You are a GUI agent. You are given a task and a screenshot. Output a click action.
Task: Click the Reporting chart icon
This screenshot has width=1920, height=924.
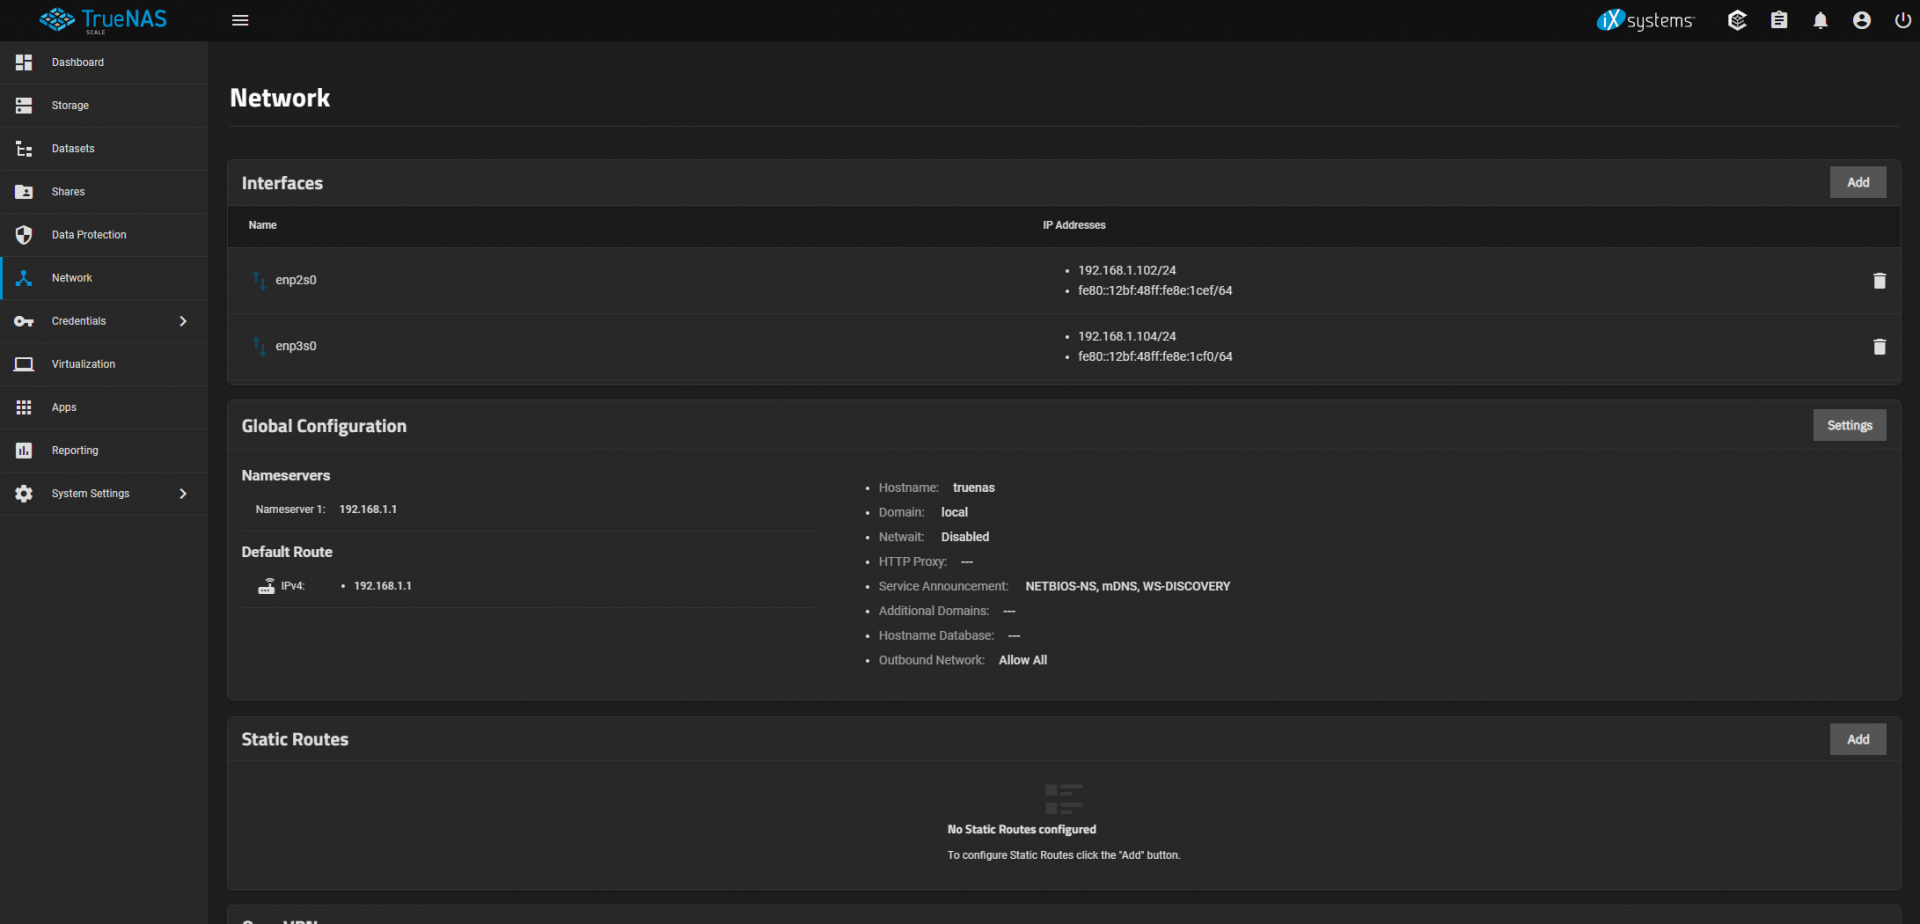coord(24,451)
